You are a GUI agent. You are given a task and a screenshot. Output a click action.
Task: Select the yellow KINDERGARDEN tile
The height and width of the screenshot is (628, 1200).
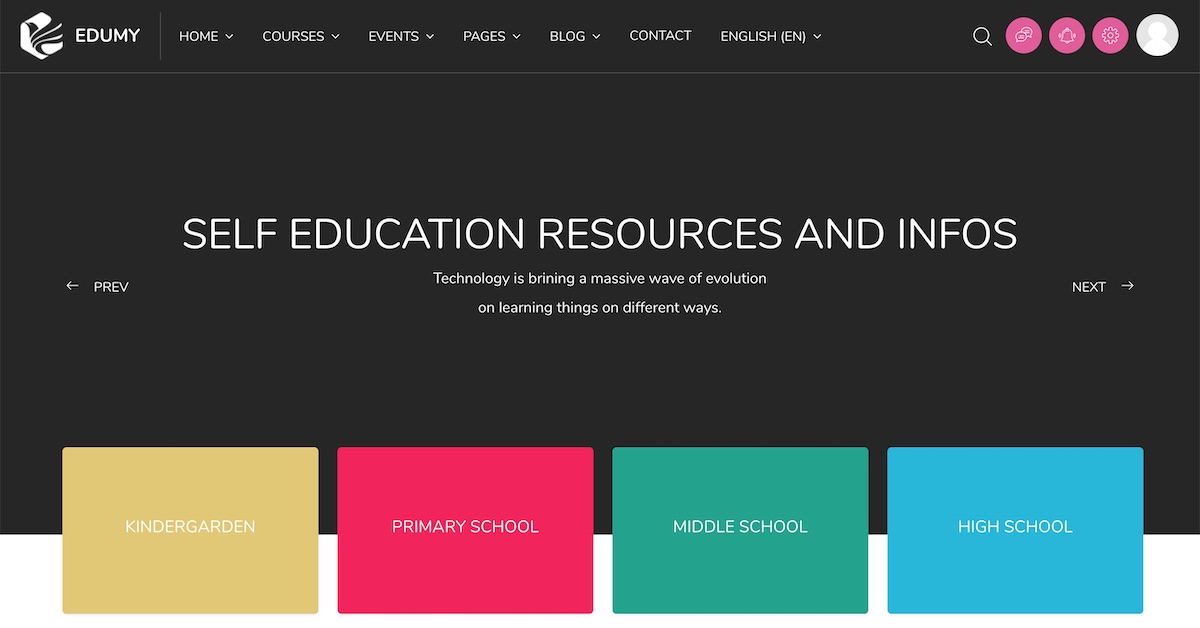click(x=190, y=529)
